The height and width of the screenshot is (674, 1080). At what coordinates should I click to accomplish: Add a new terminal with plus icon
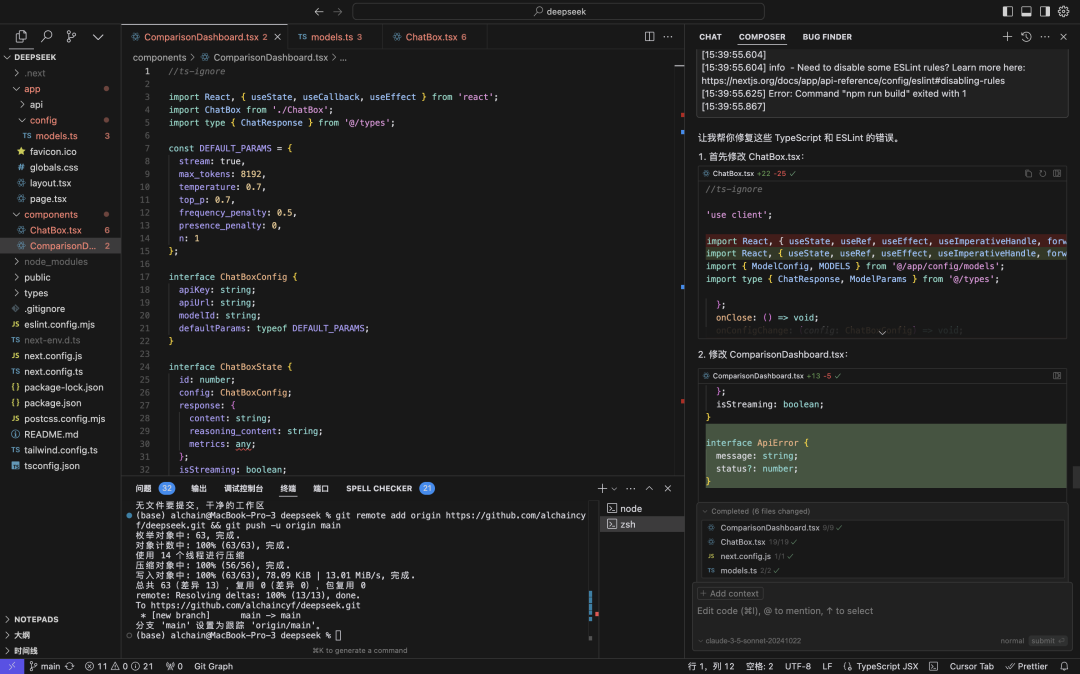pyautogui.click(x=602, y=488)
